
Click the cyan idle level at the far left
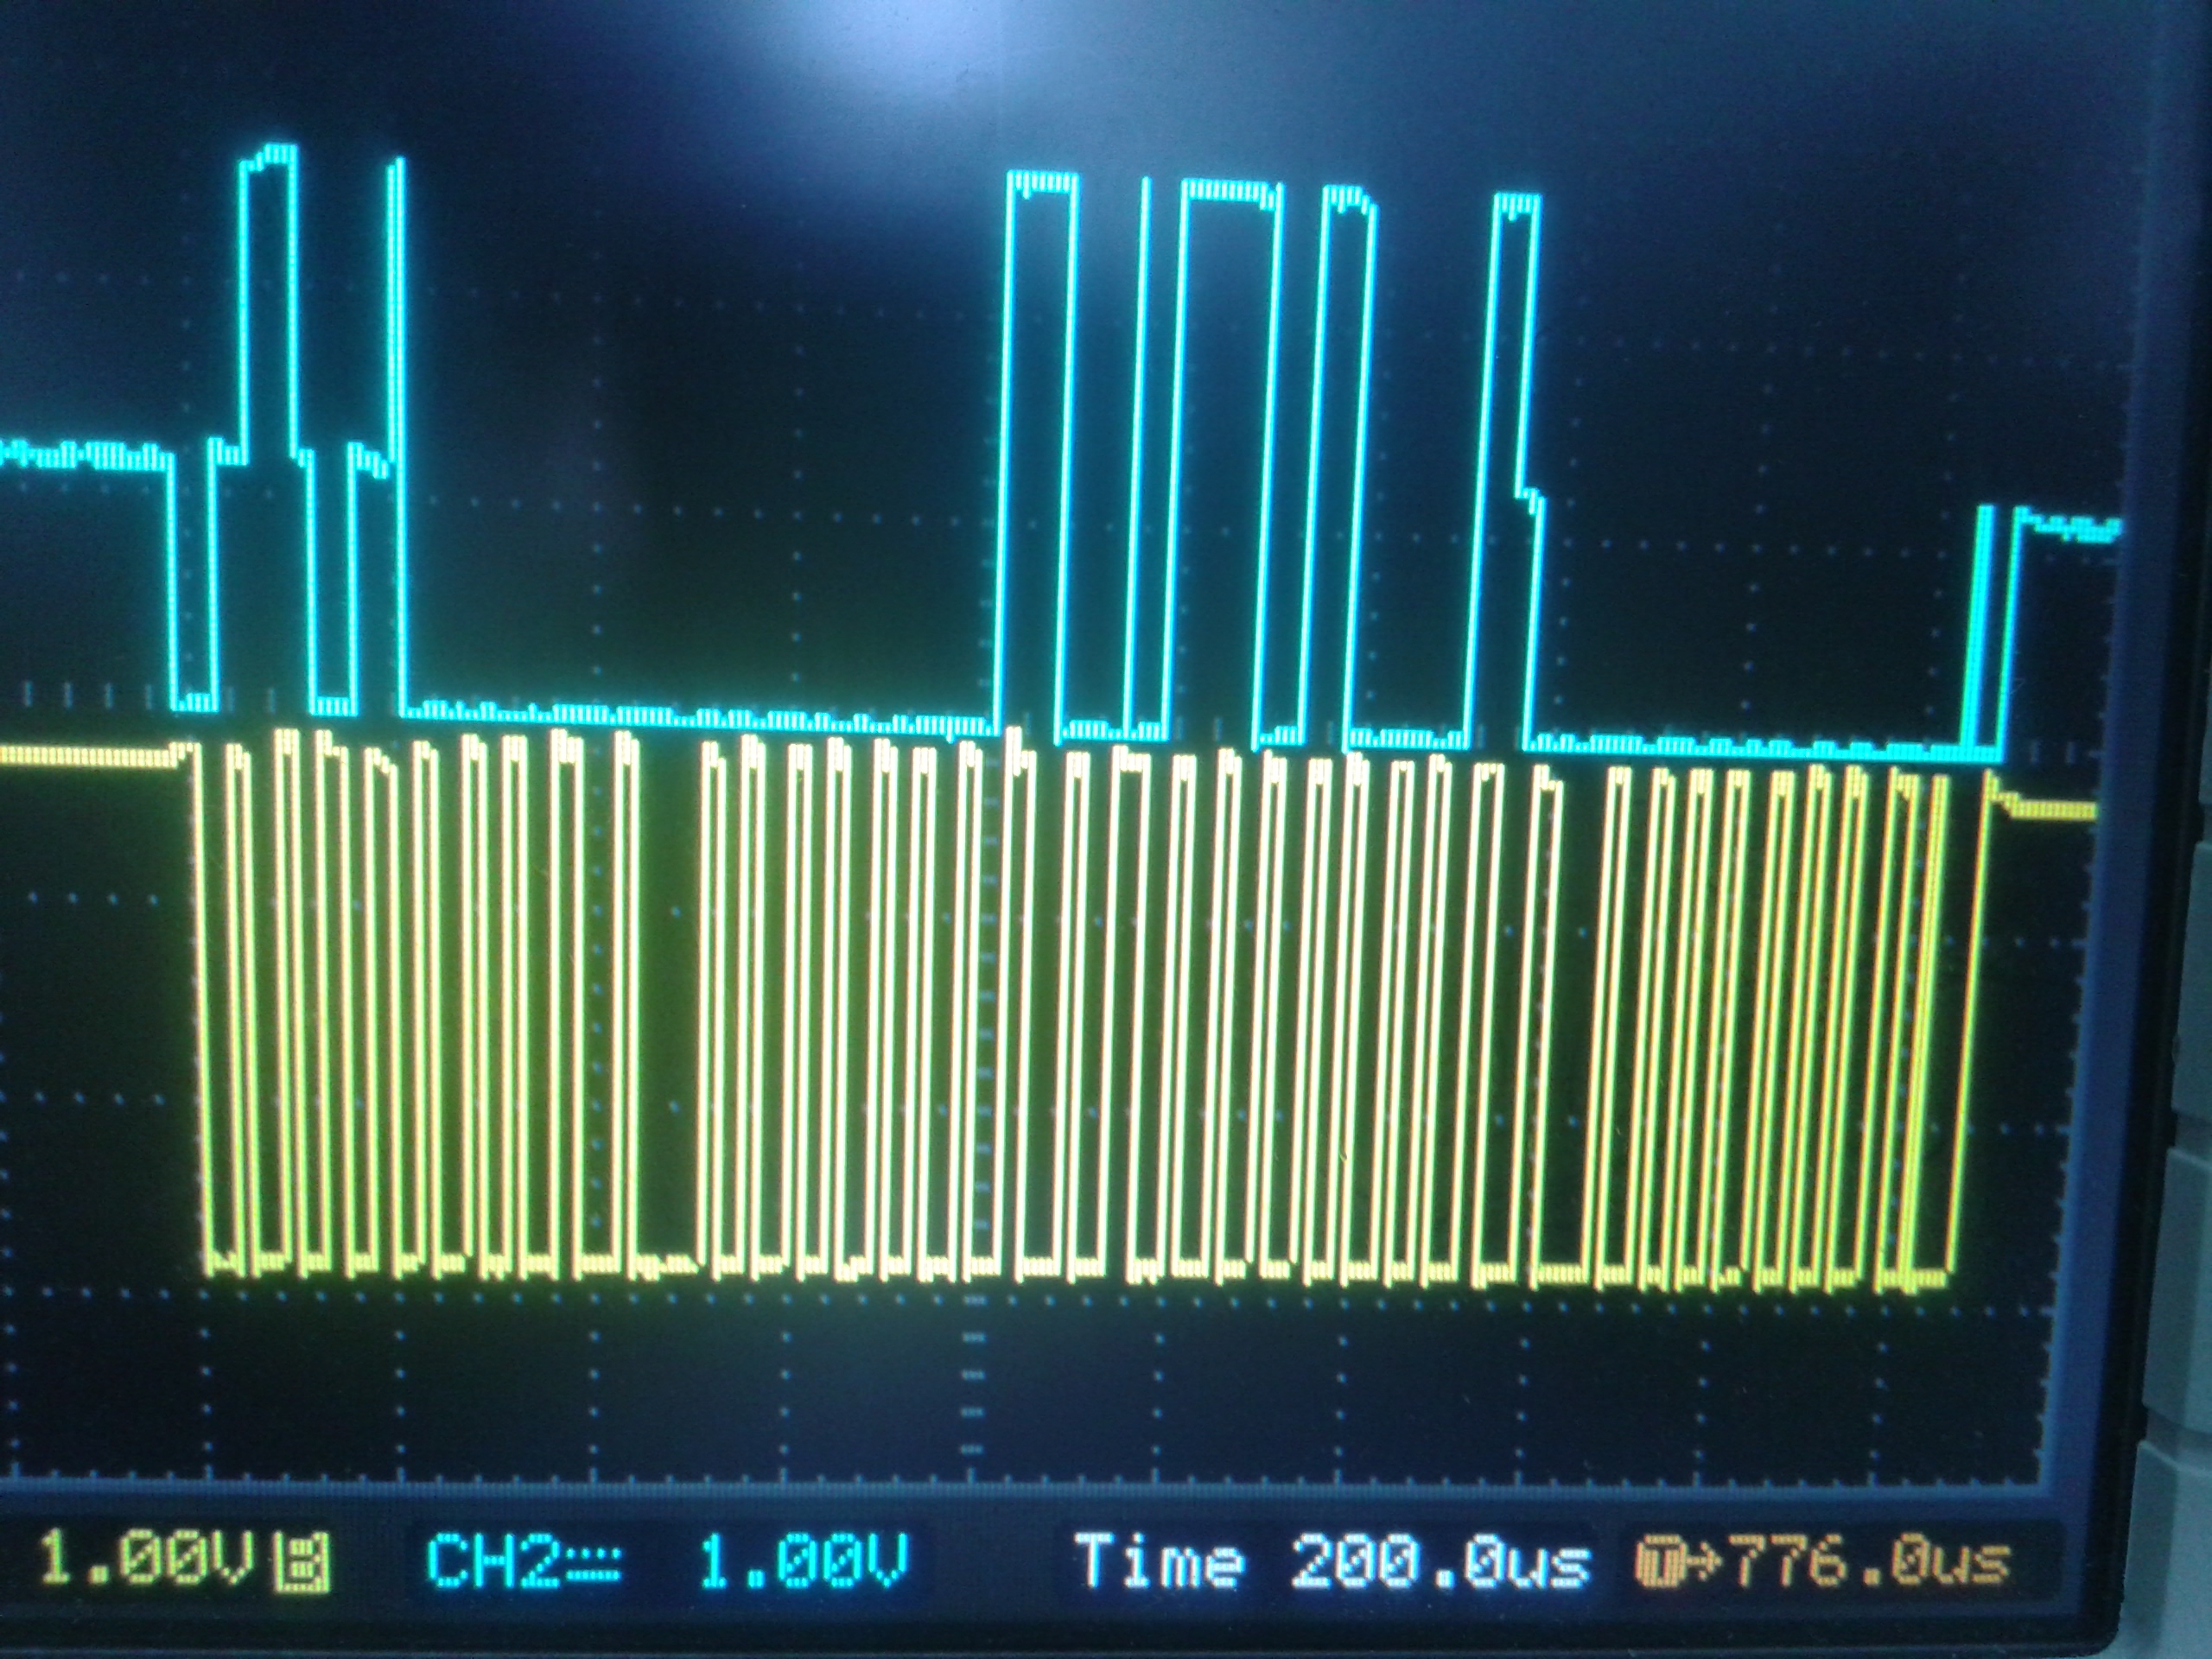(x=85, y=456)
